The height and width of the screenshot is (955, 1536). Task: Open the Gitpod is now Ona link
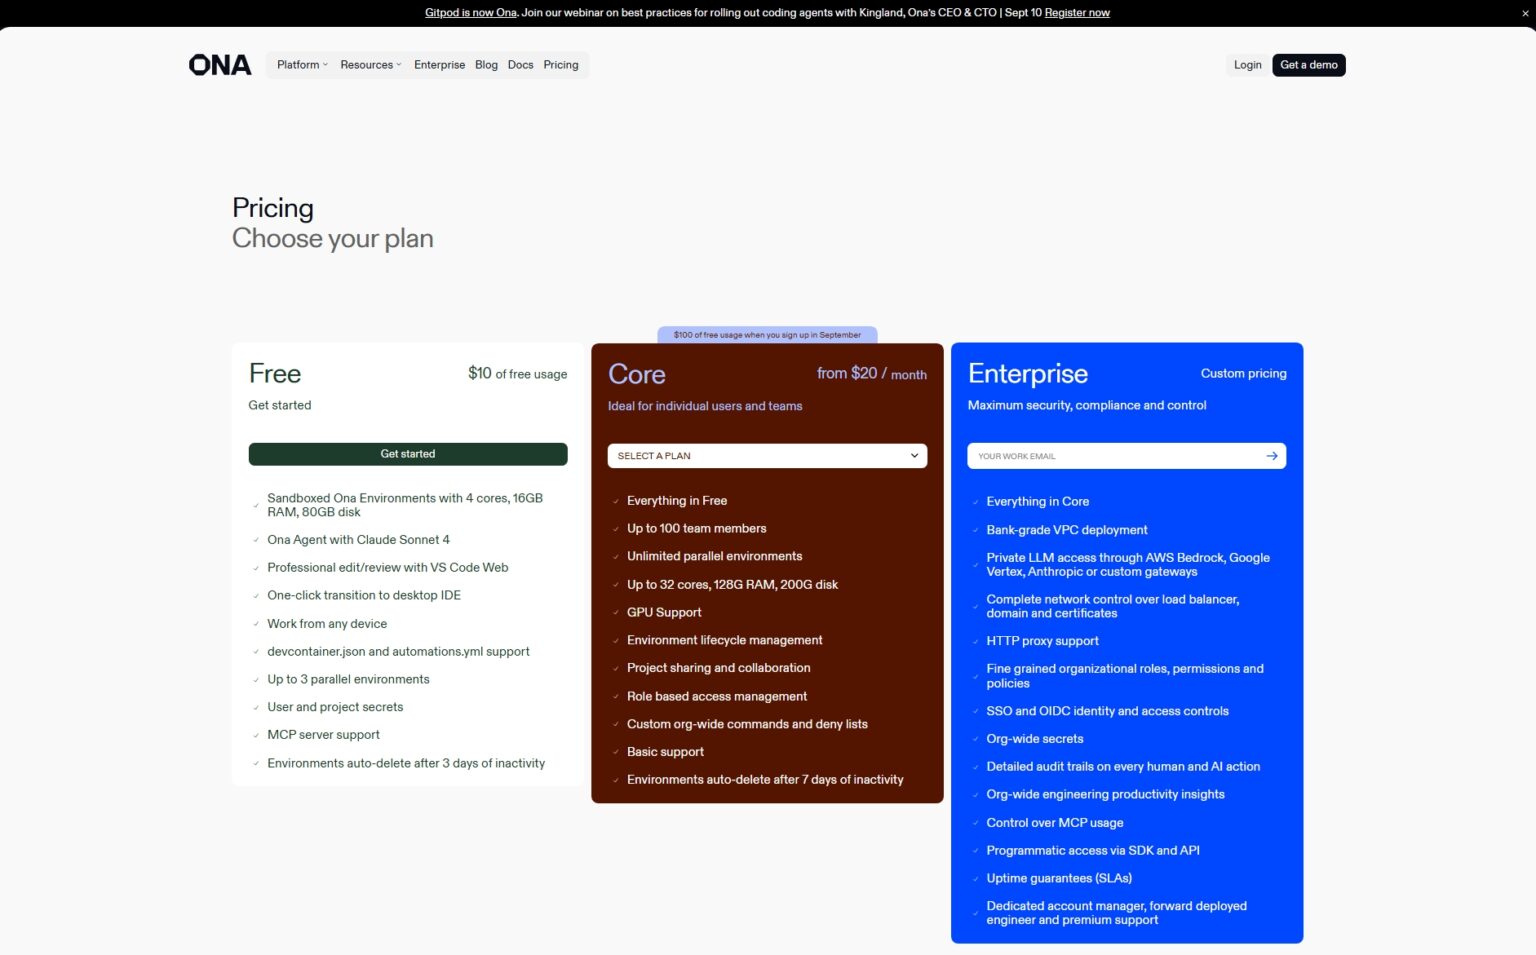click(470, 12)
